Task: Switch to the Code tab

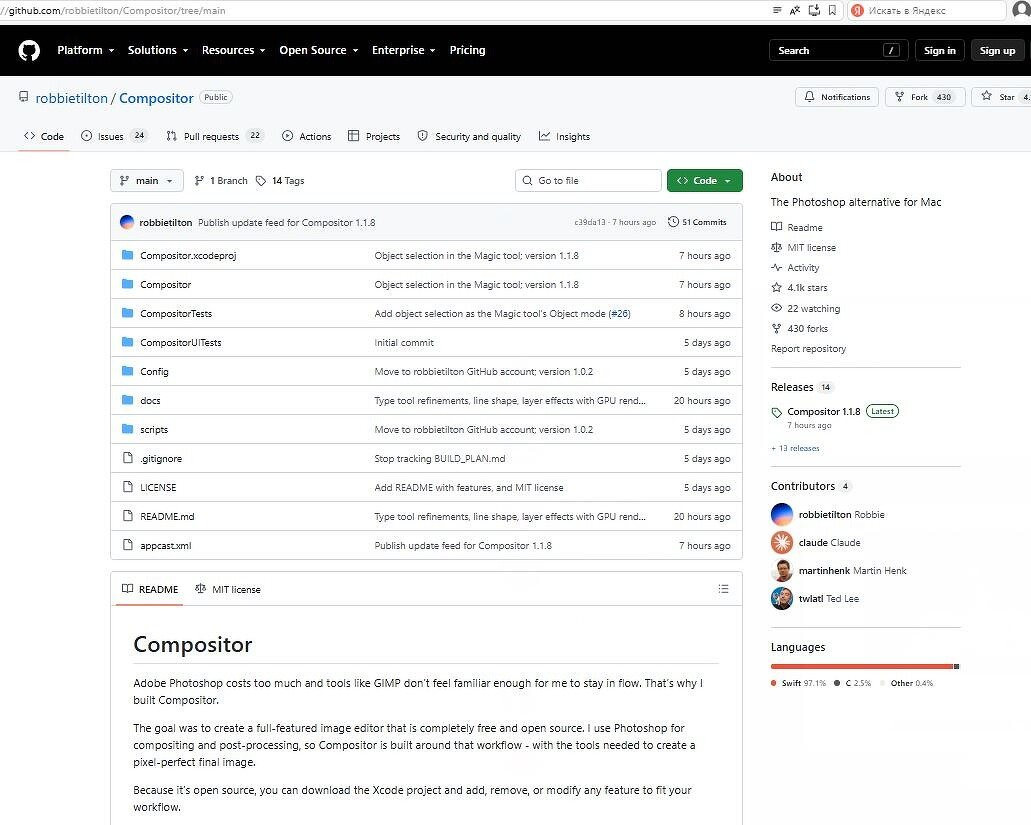Action: click(x=43, y=136)
